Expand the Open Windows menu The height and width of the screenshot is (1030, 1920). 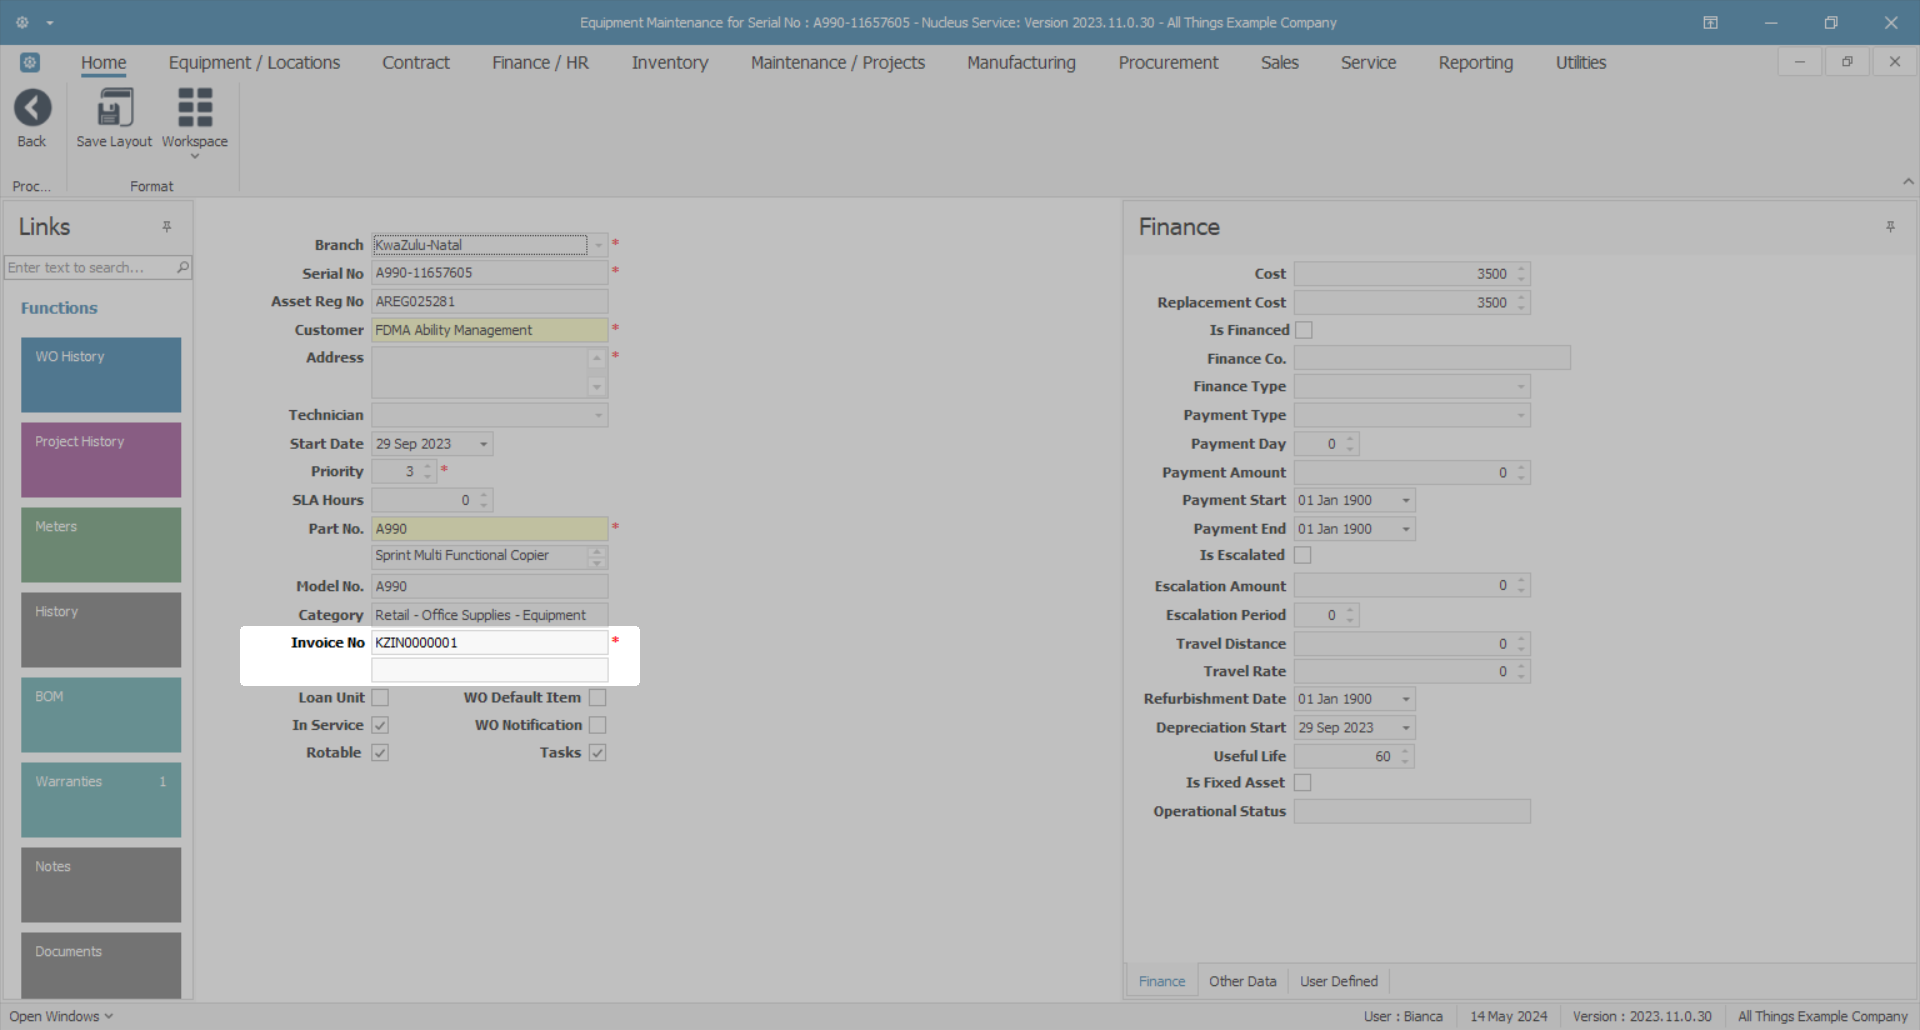(x=61, y=1016)
